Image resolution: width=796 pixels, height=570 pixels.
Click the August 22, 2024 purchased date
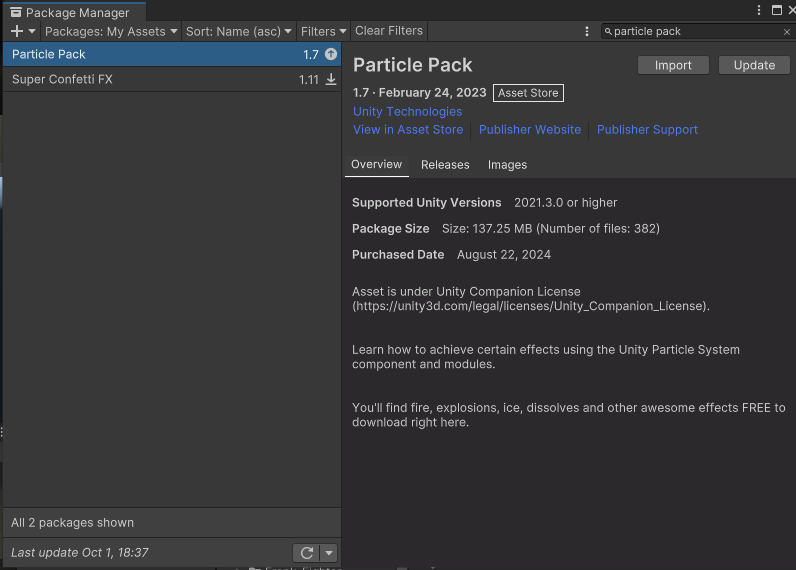[504, 255]
